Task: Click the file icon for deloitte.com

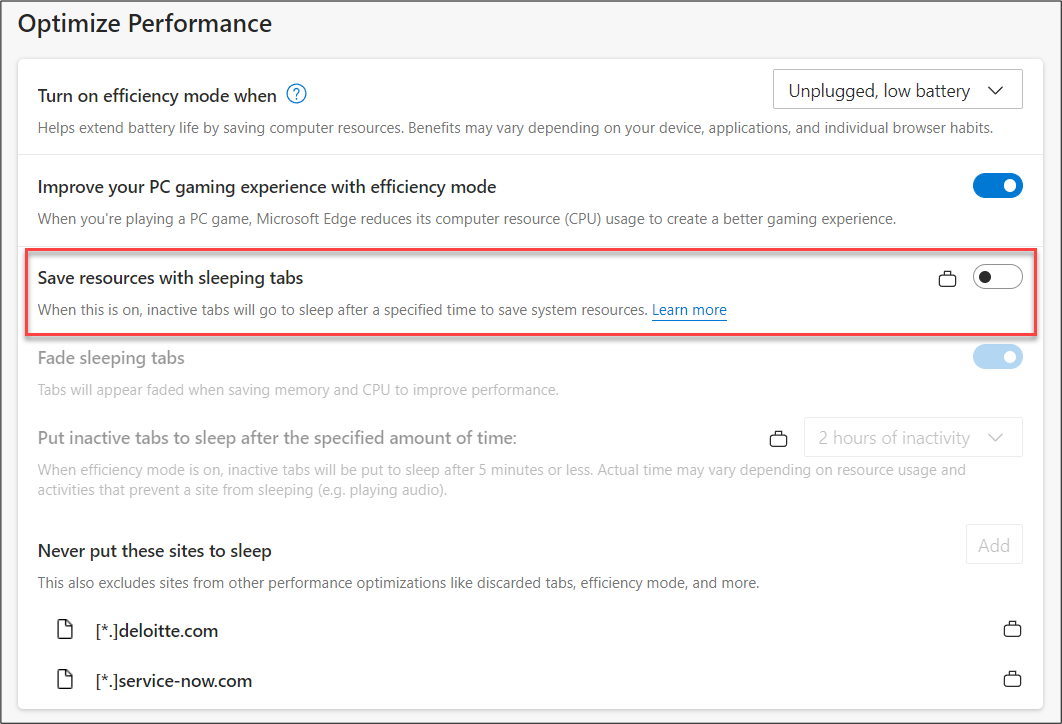Action: tap(65, 630)
